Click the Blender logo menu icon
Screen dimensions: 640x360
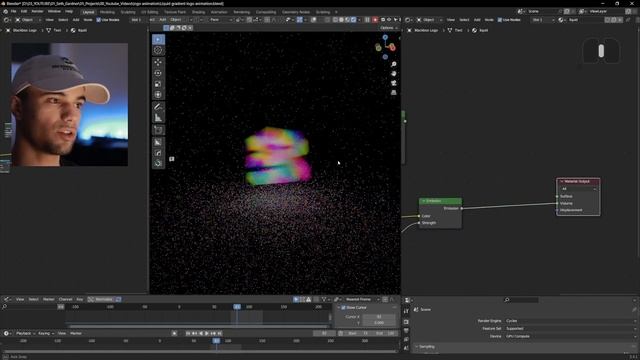click(x=5, y=12)
